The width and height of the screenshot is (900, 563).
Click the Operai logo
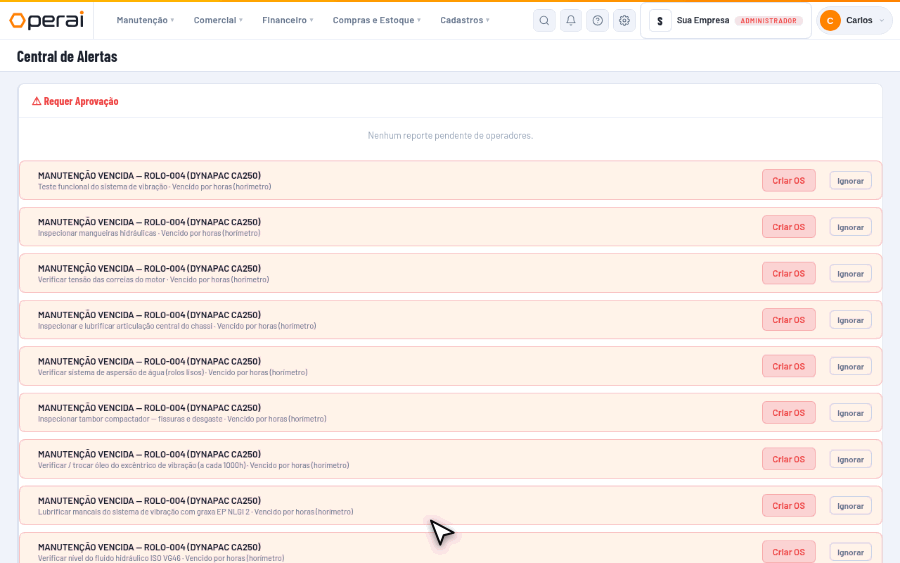tap(46, 20)
